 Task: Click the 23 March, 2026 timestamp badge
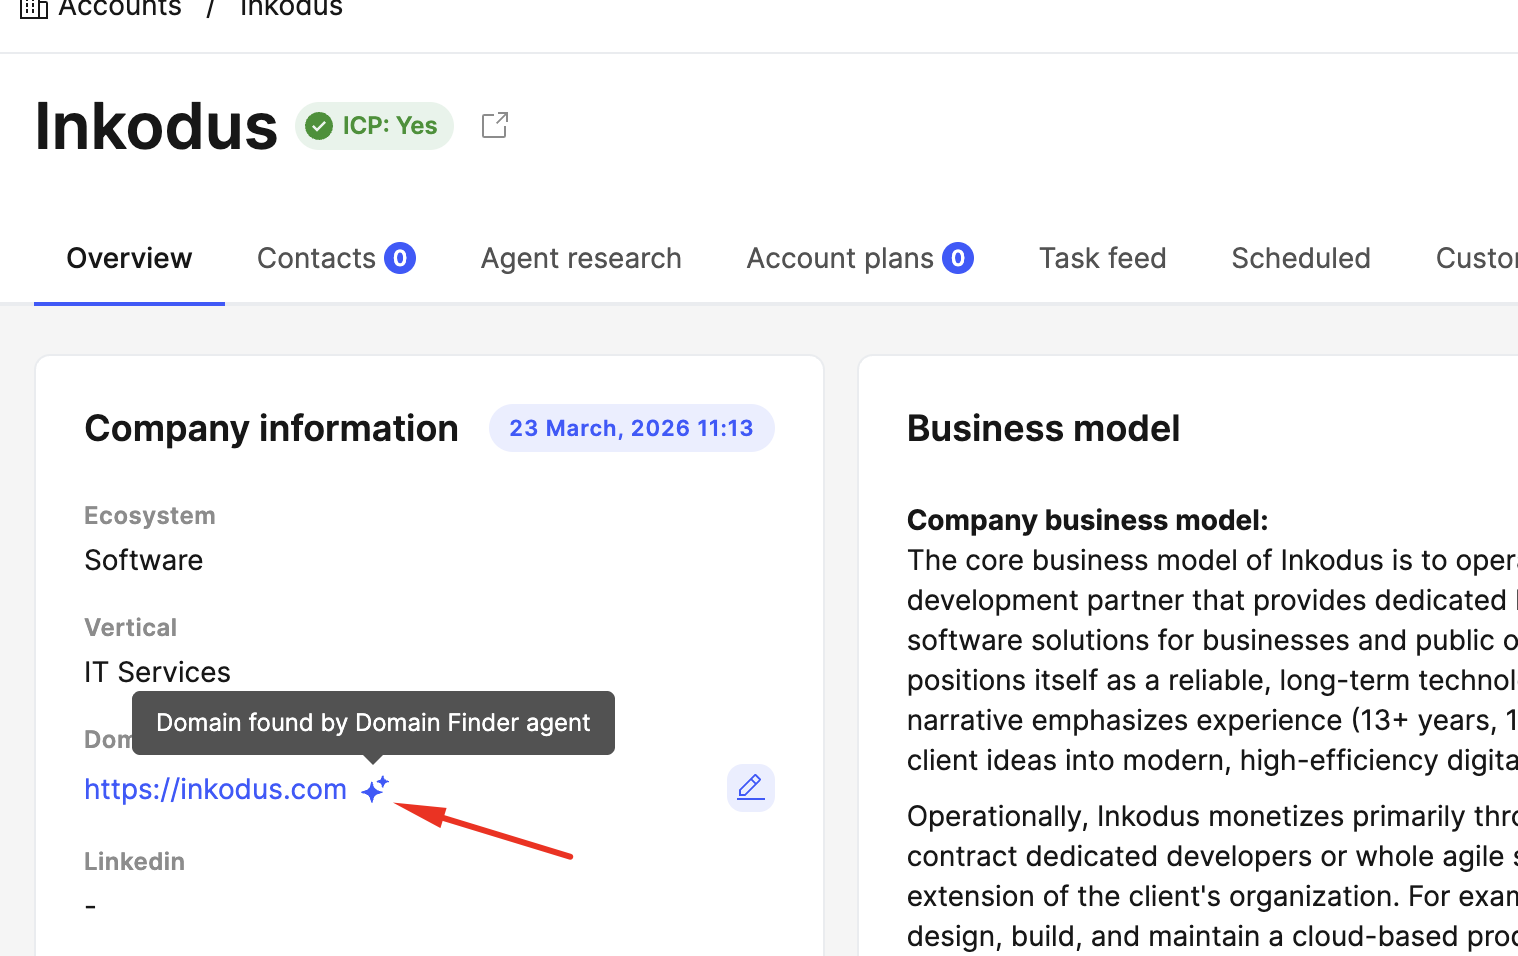tap(631, 428)
